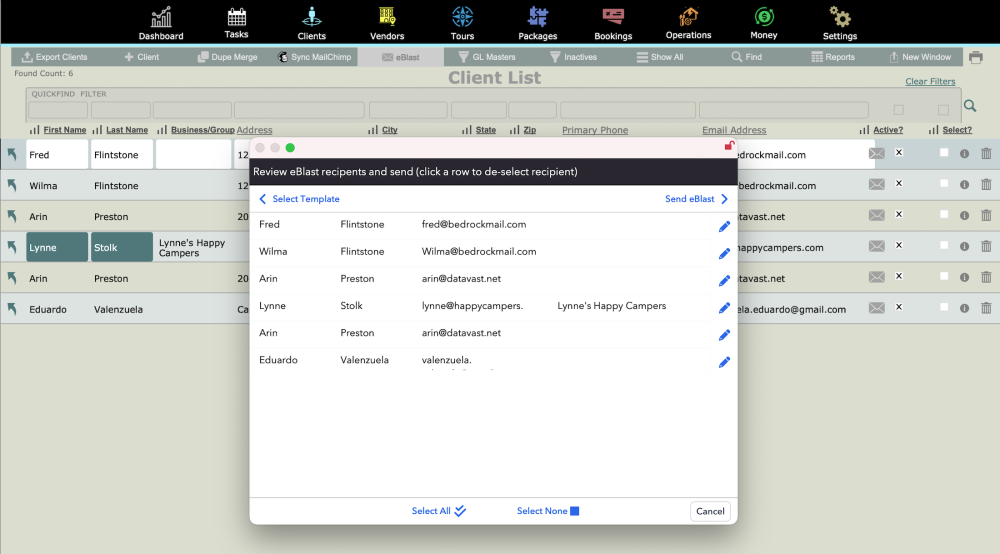De-select the Arin arin@datavast.net row above Lynne
The width and height of the screenshot is (1000, 554).
pos(480,279)
